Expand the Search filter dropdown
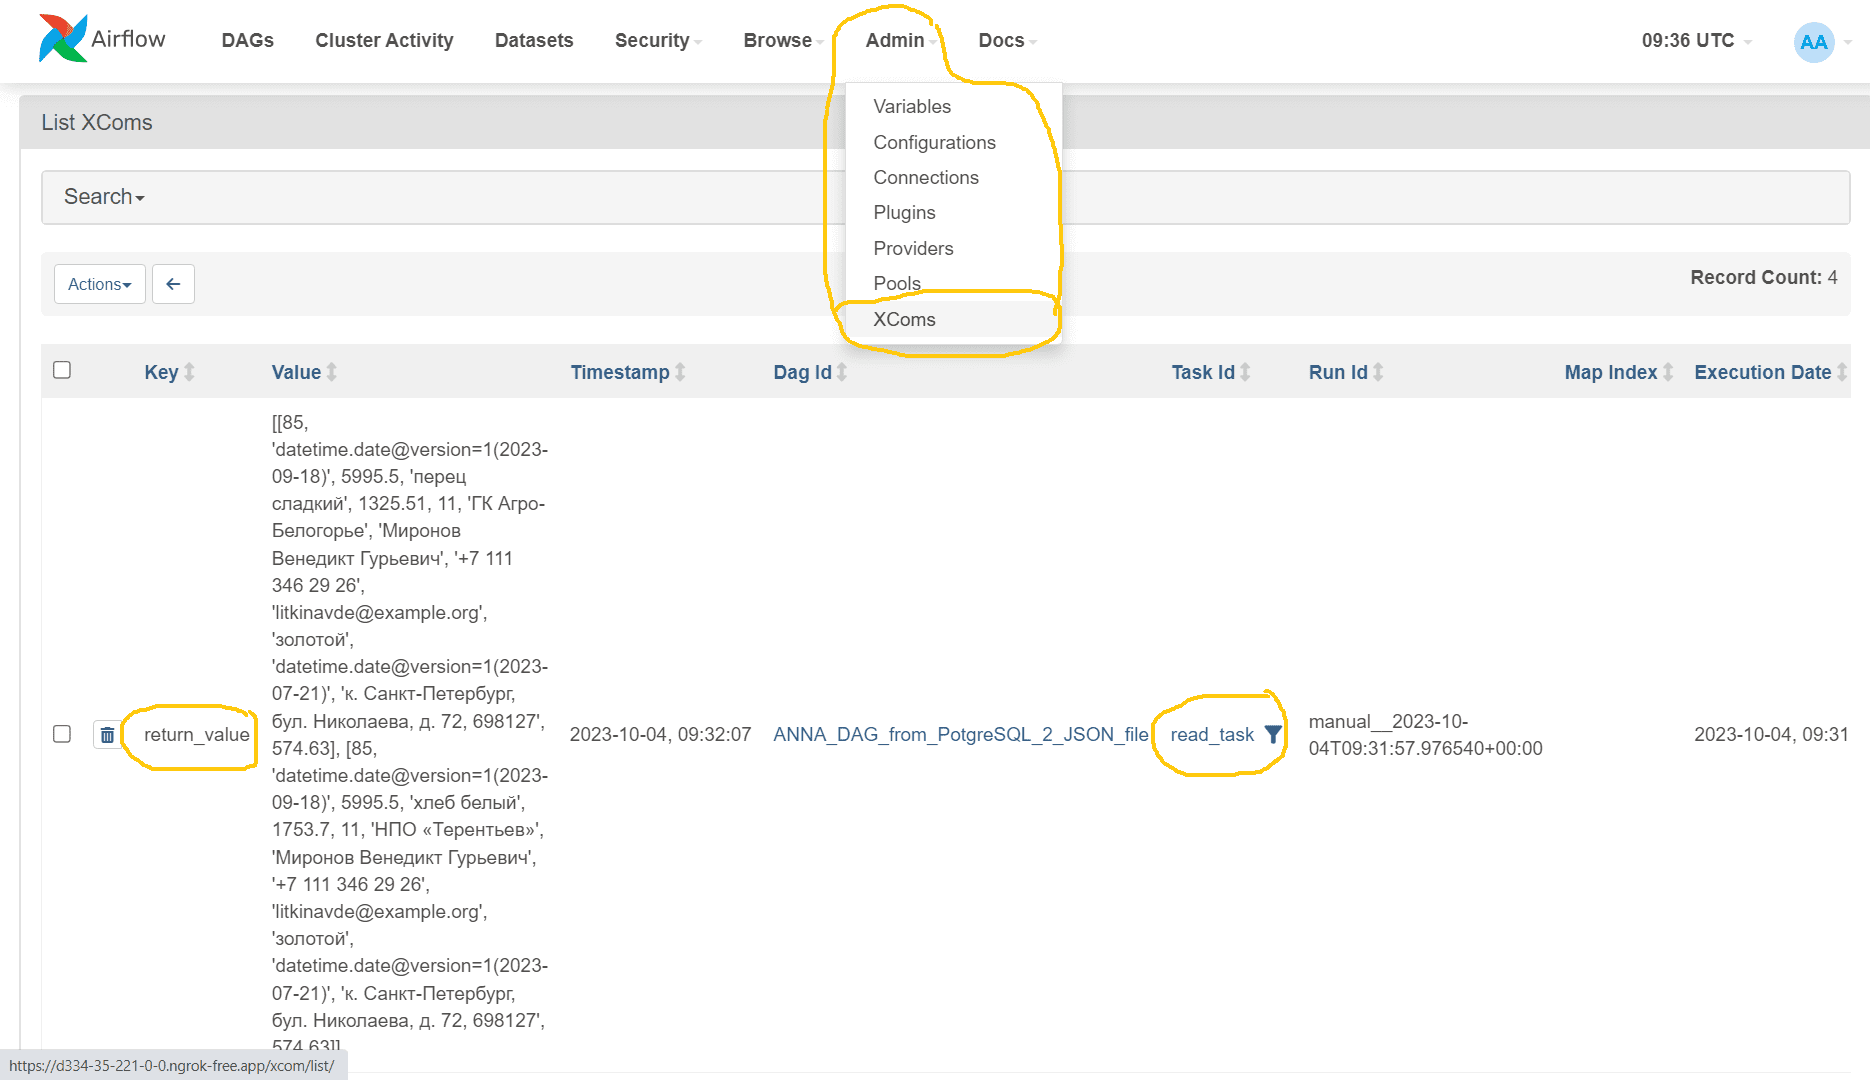The image size is (1870, 1080). point(104,197)
